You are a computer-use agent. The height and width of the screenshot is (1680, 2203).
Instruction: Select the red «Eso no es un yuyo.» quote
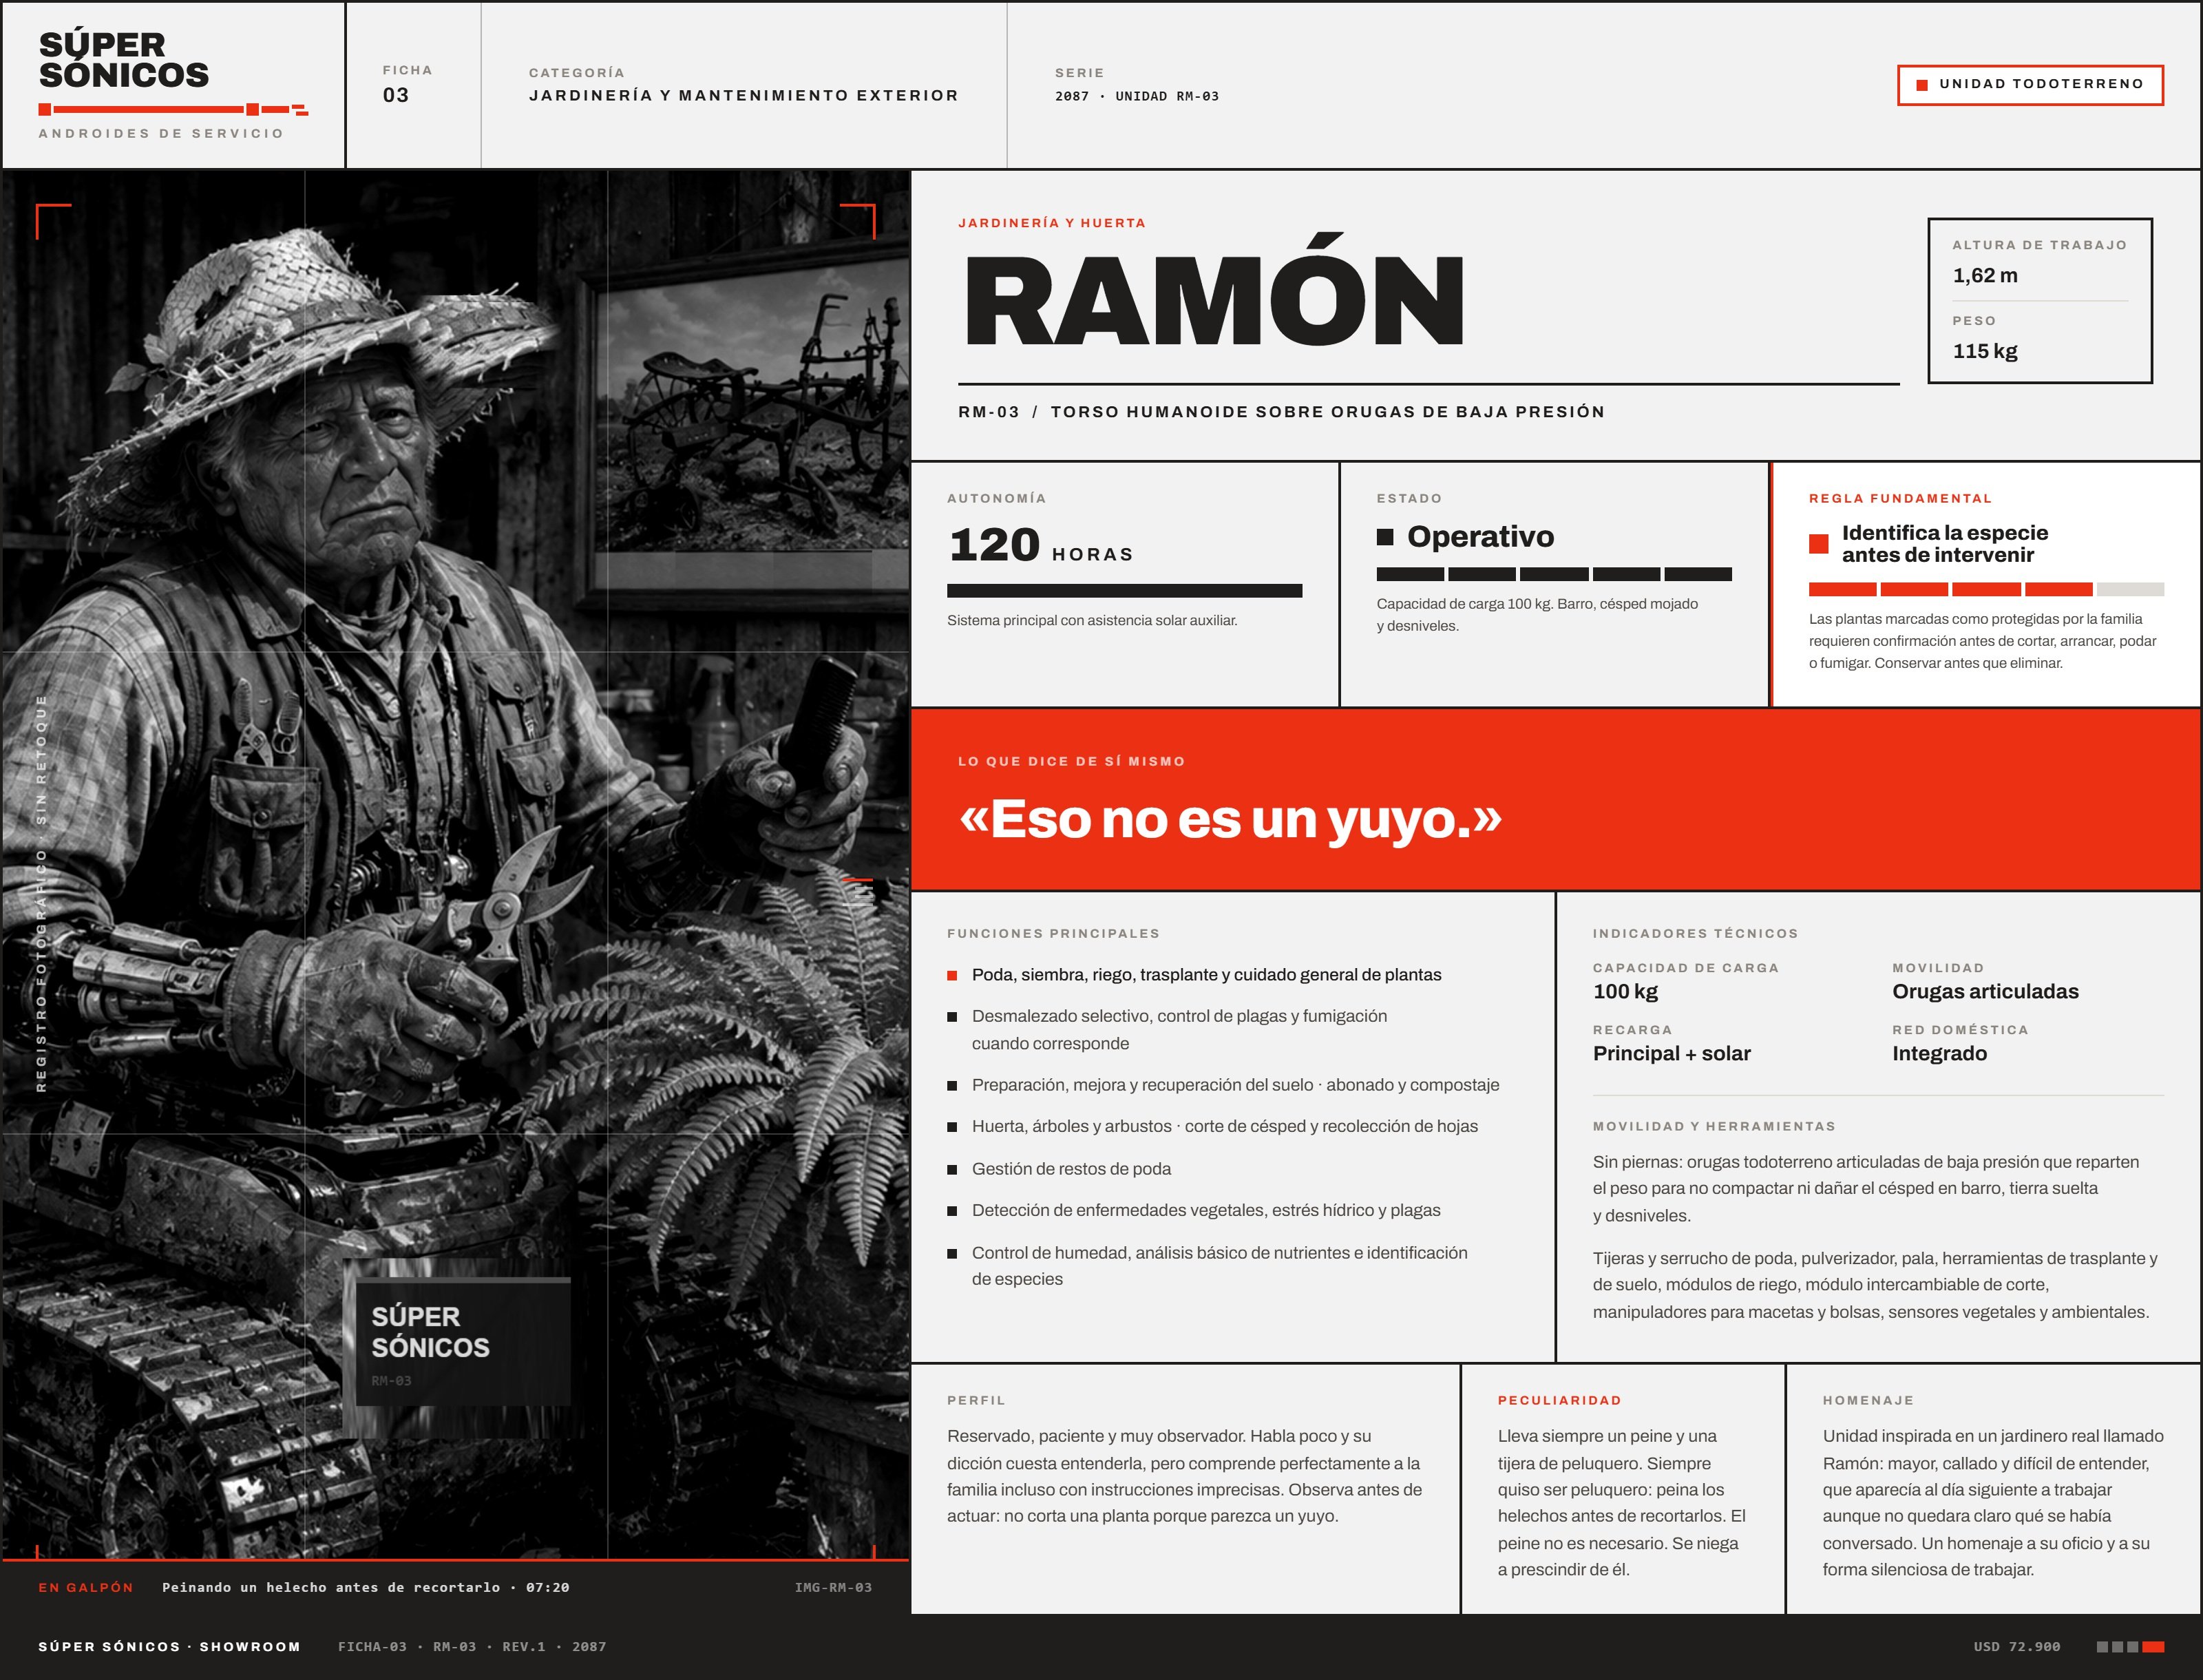[x=1230, y=819]
